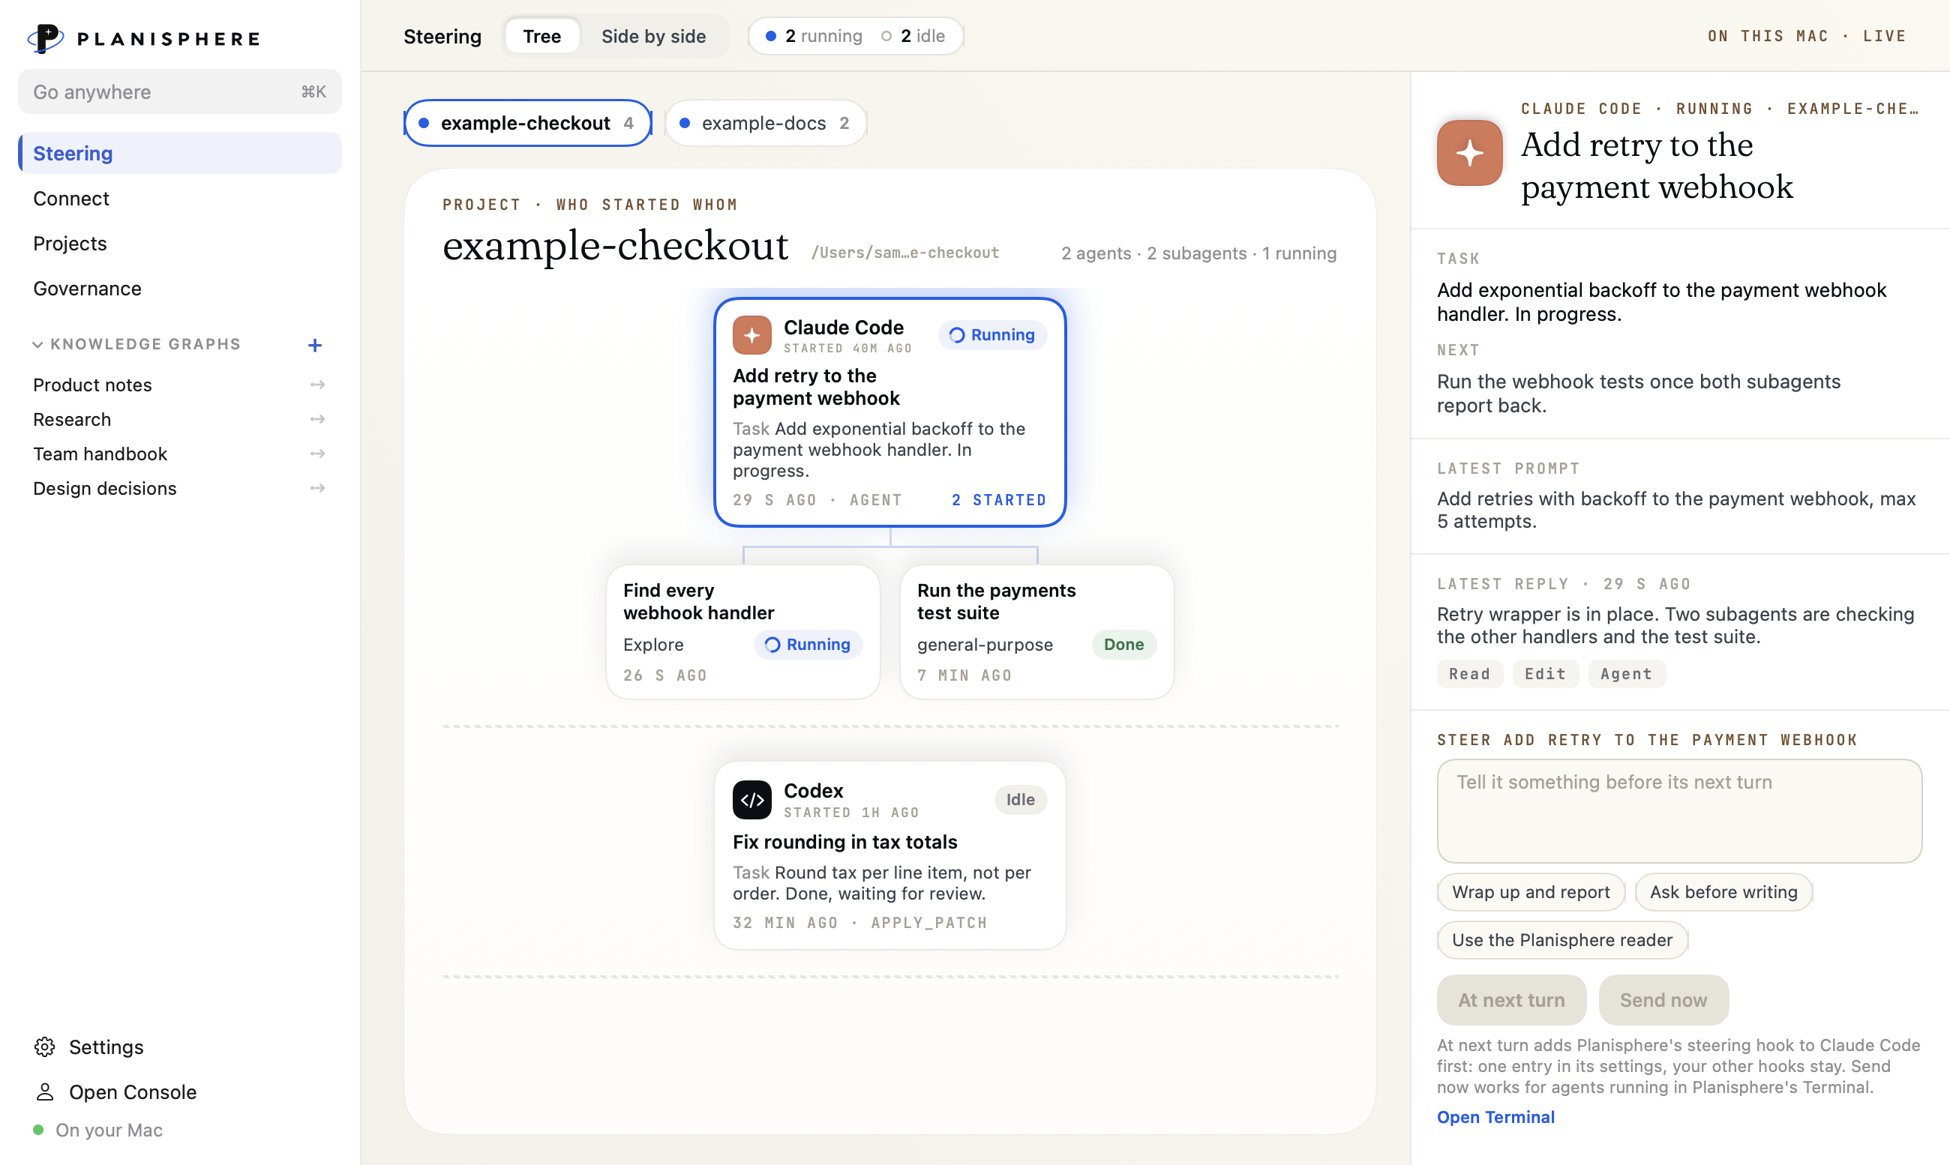Switch to Tree view

[541, 36]
